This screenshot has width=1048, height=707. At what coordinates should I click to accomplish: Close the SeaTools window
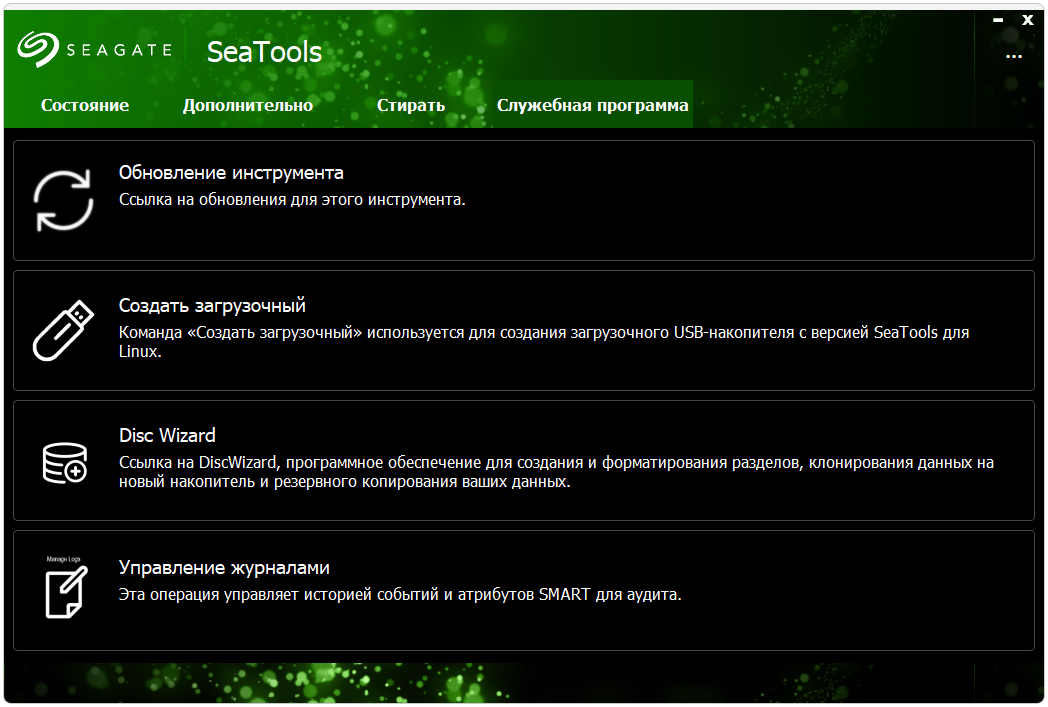[x=1027, y=20]
